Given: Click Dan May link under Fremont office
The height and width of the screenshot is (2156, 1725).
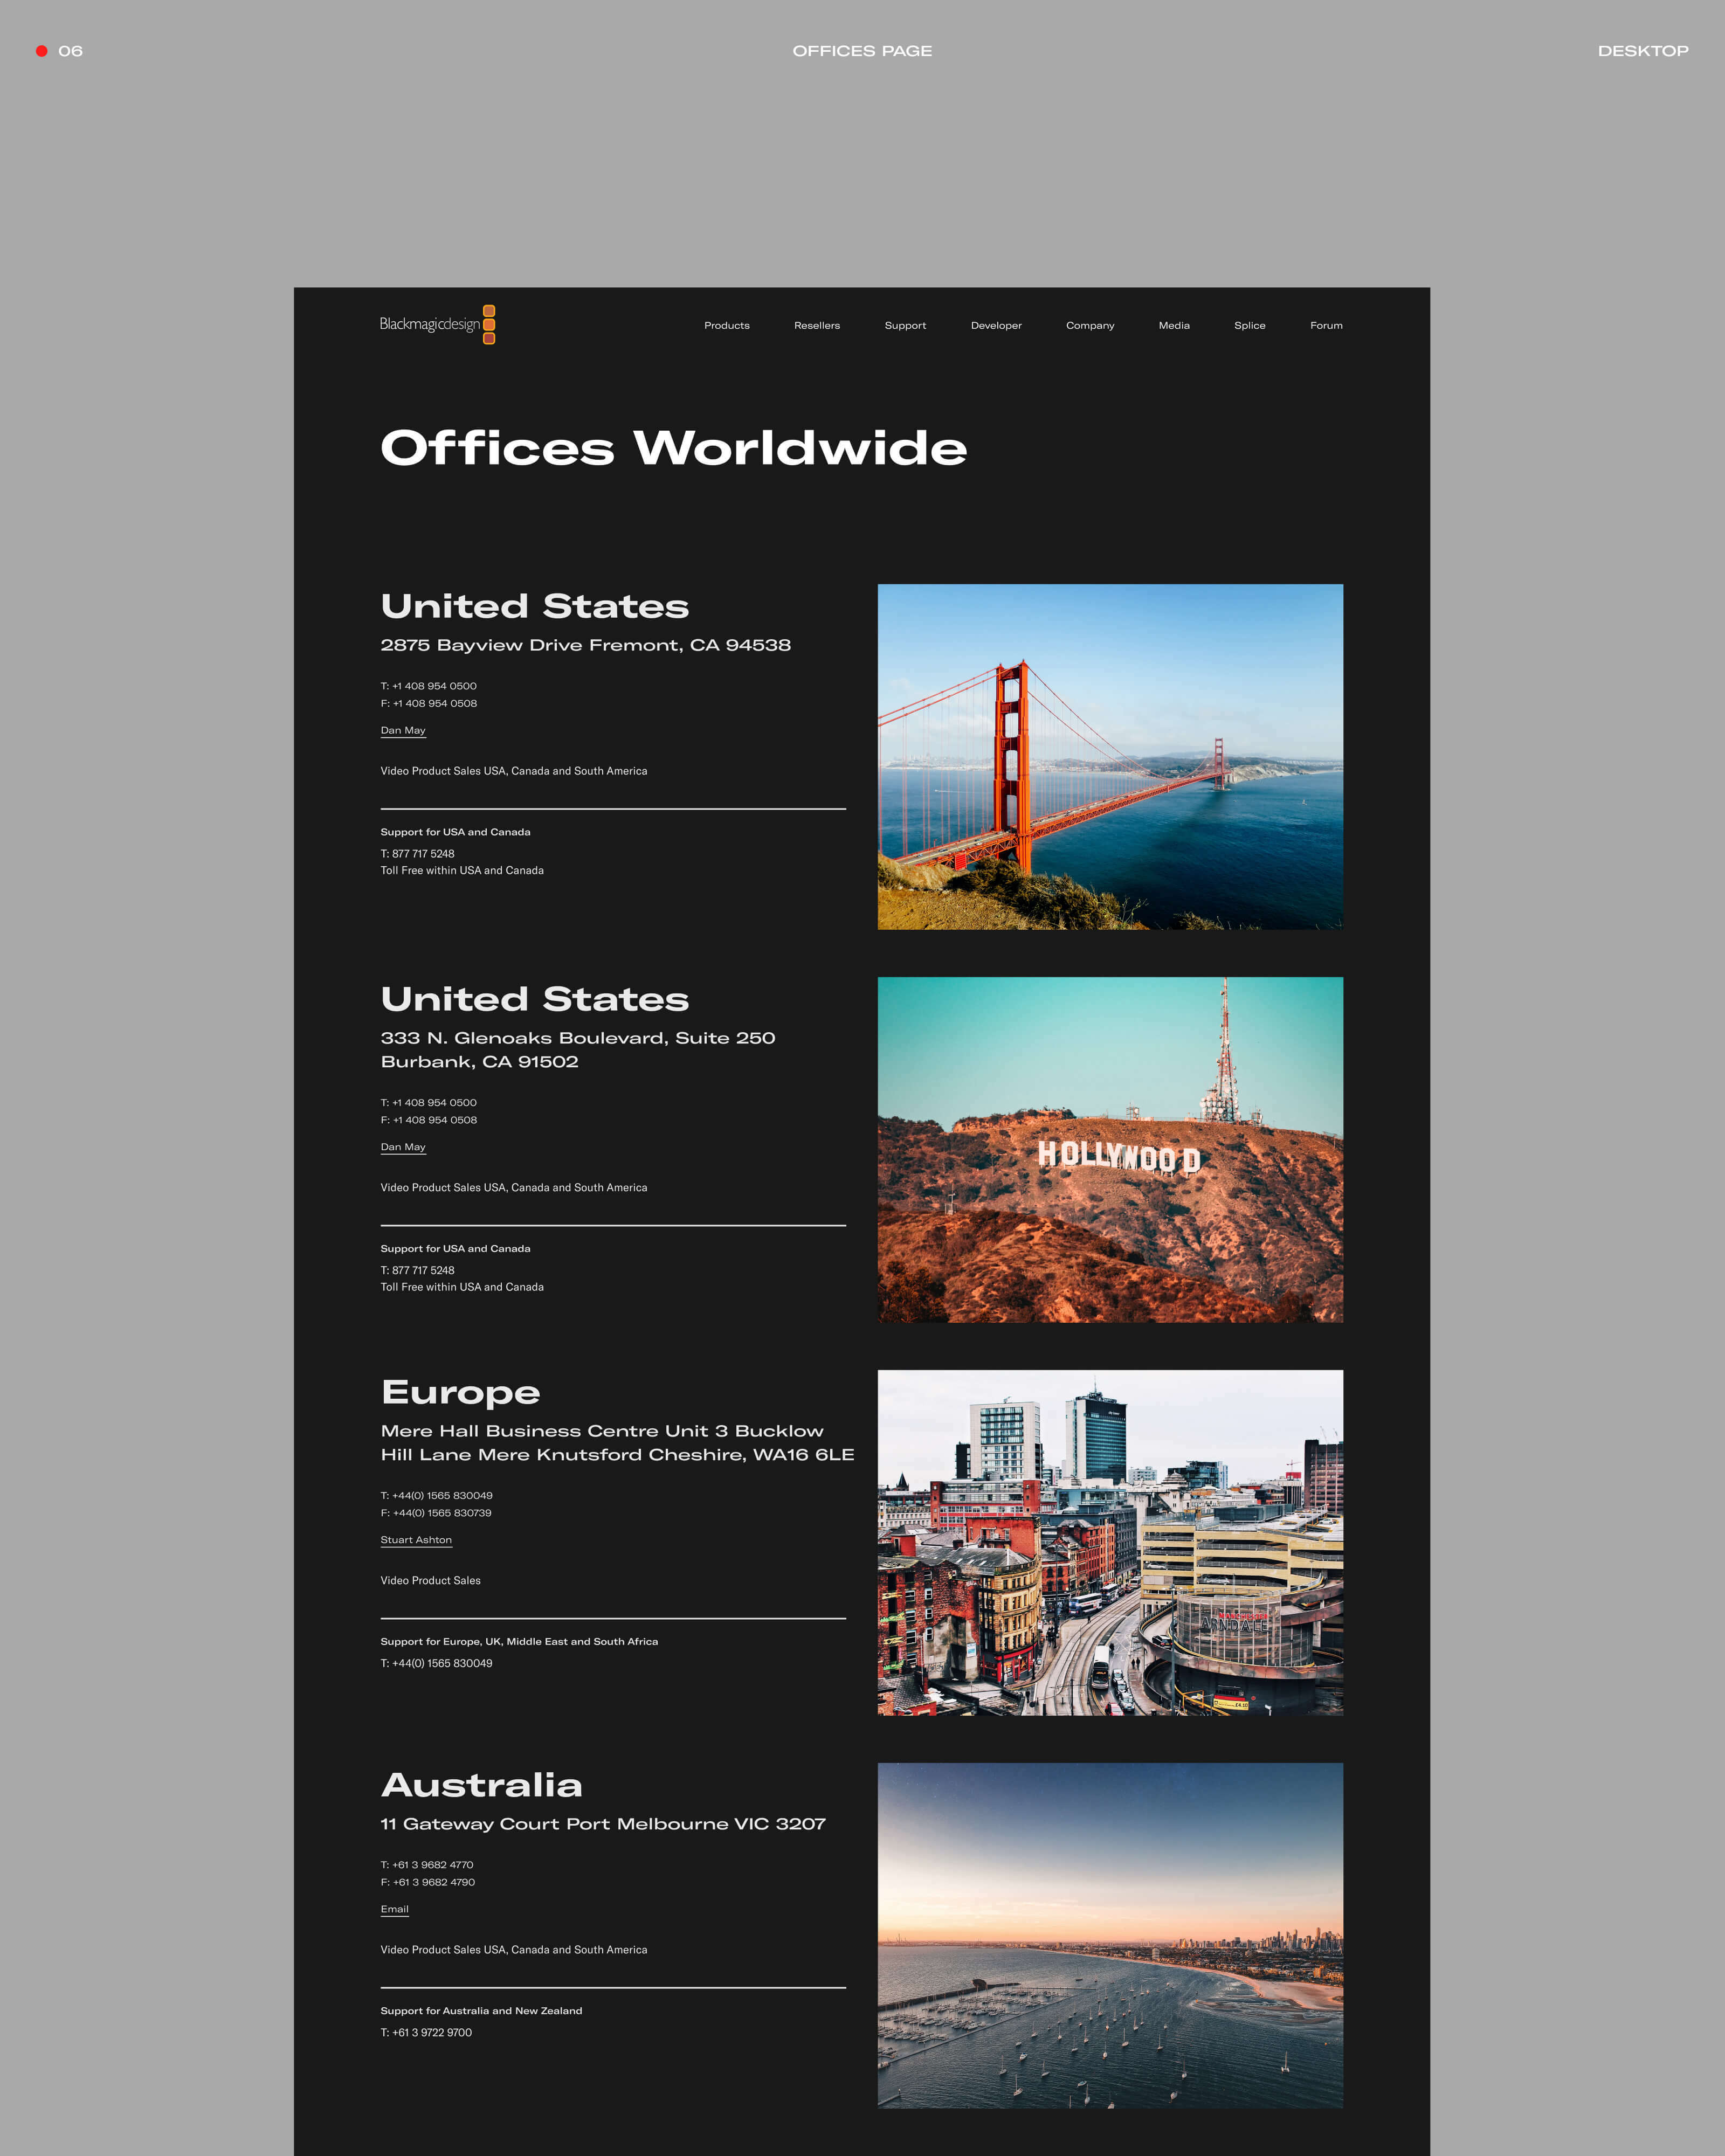Looking at the screenshot, I should (x=403, y=730).
